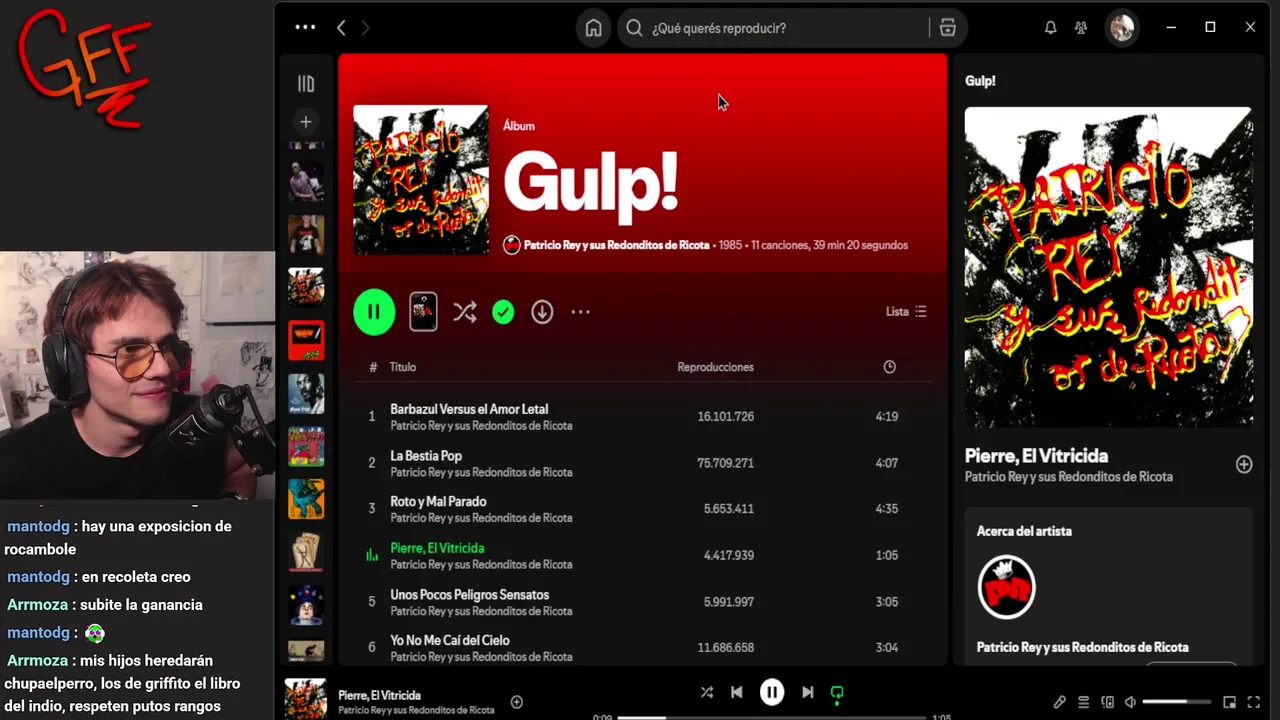Open more options for Gulp! album

580,312
